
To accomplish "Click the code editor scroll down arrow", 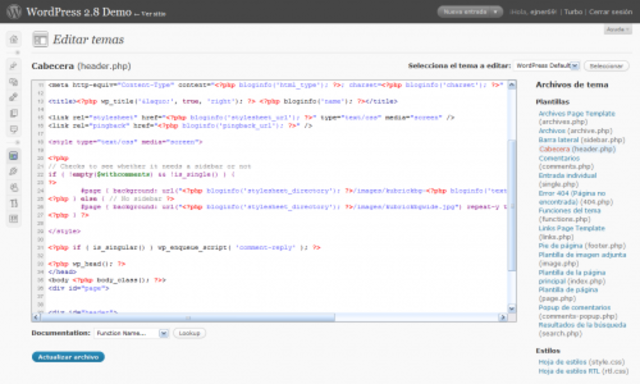I will pyautogui.click(x=511, y=309).
